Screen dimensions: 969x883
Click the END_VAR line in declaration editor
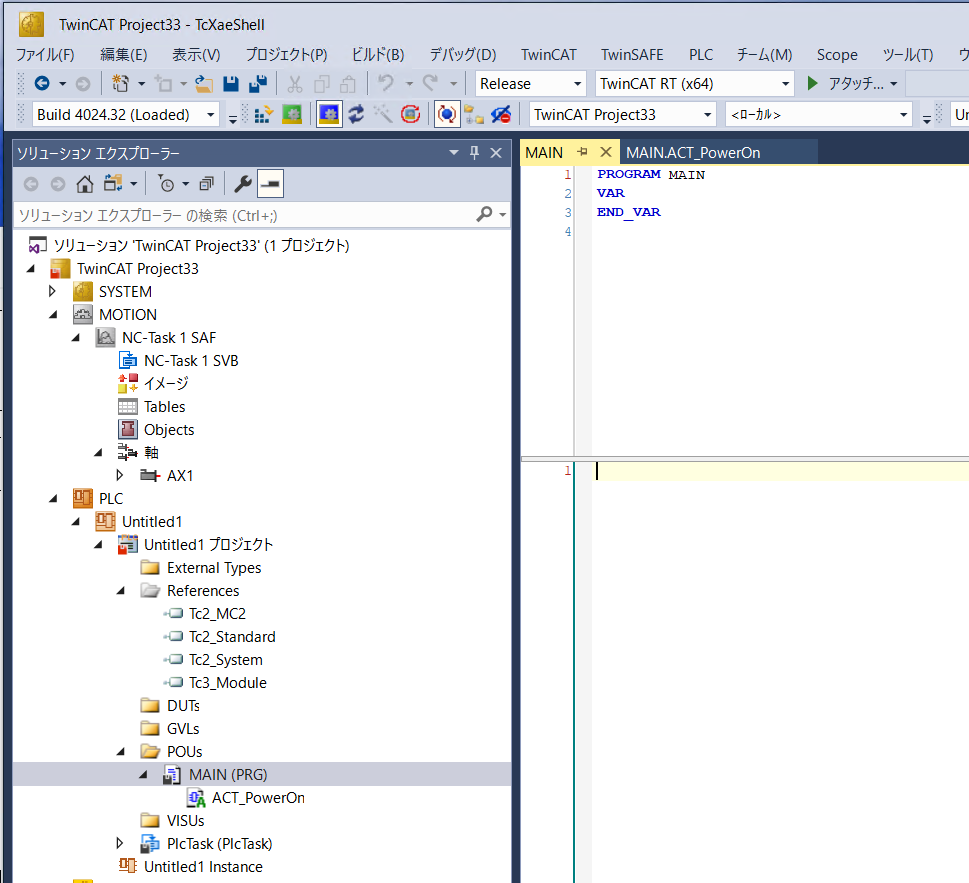click(x=628, y=212)
